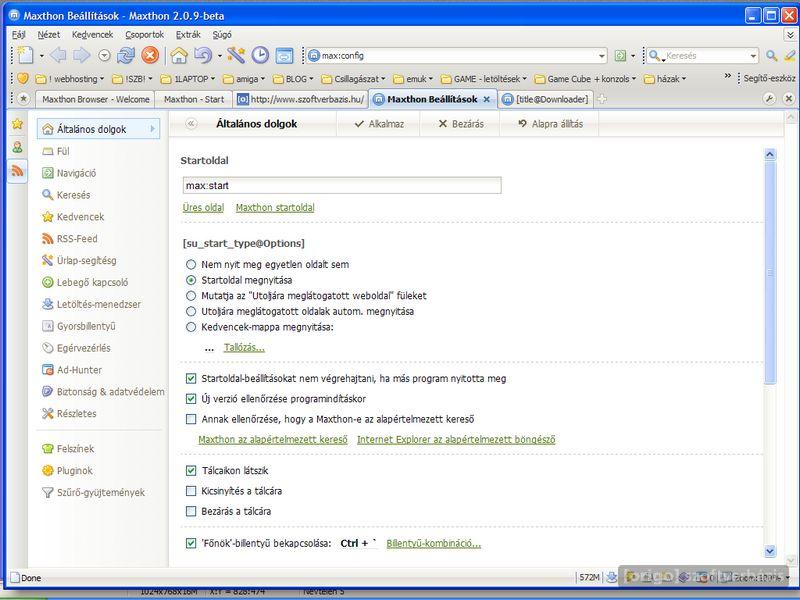Click the 'Üres oldal' link
The image size is (800, 600).
tap(203, 208)
